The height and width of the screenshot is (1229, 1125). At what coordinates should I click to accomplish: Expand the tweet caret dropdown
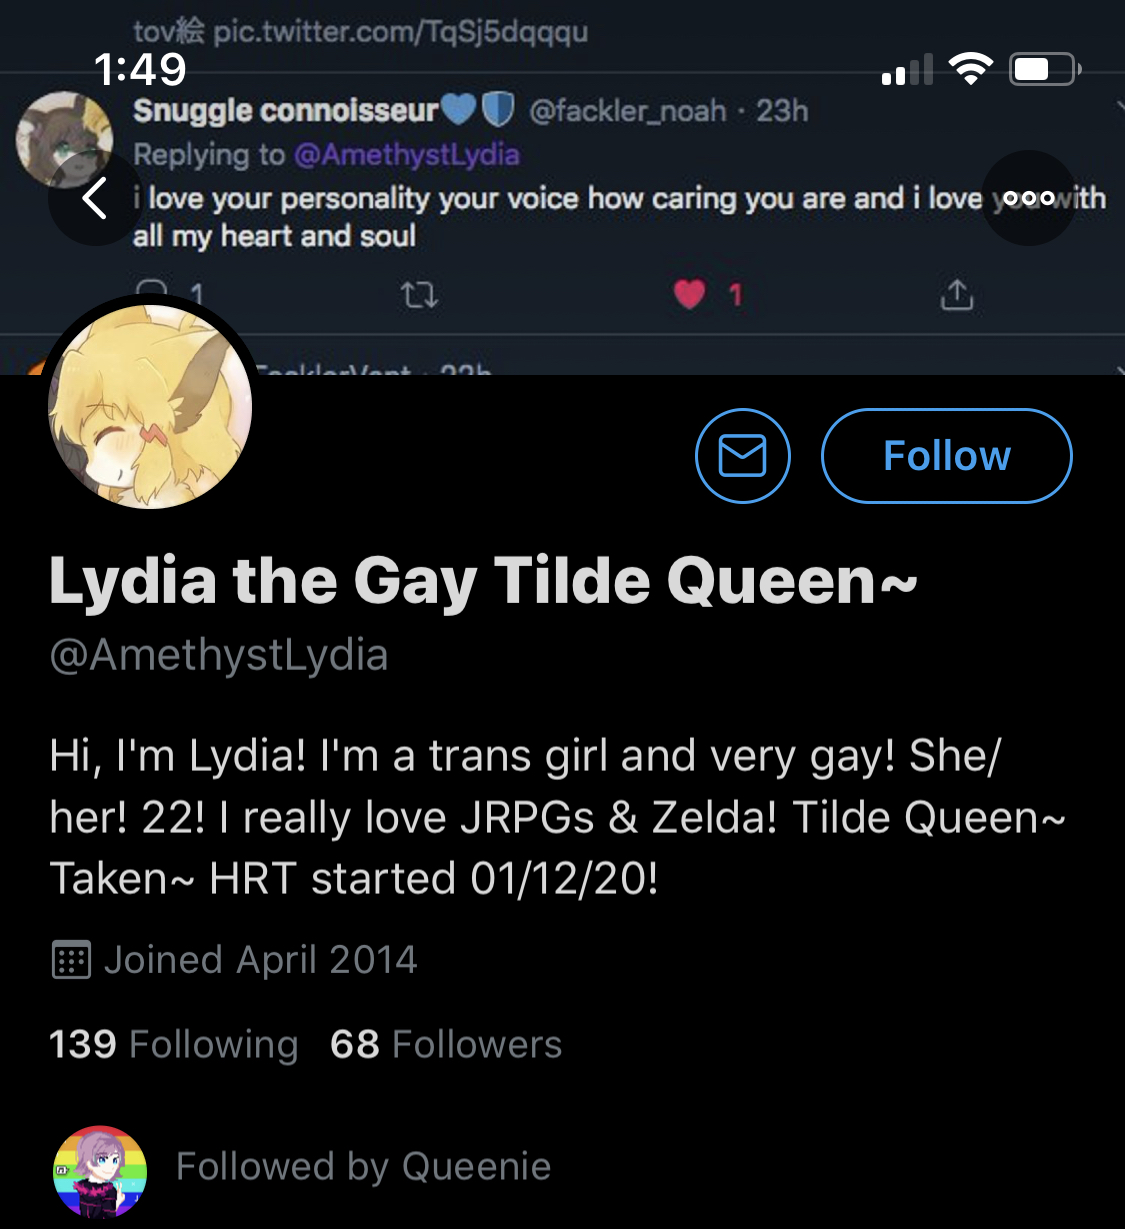[x=1119, y=104]
